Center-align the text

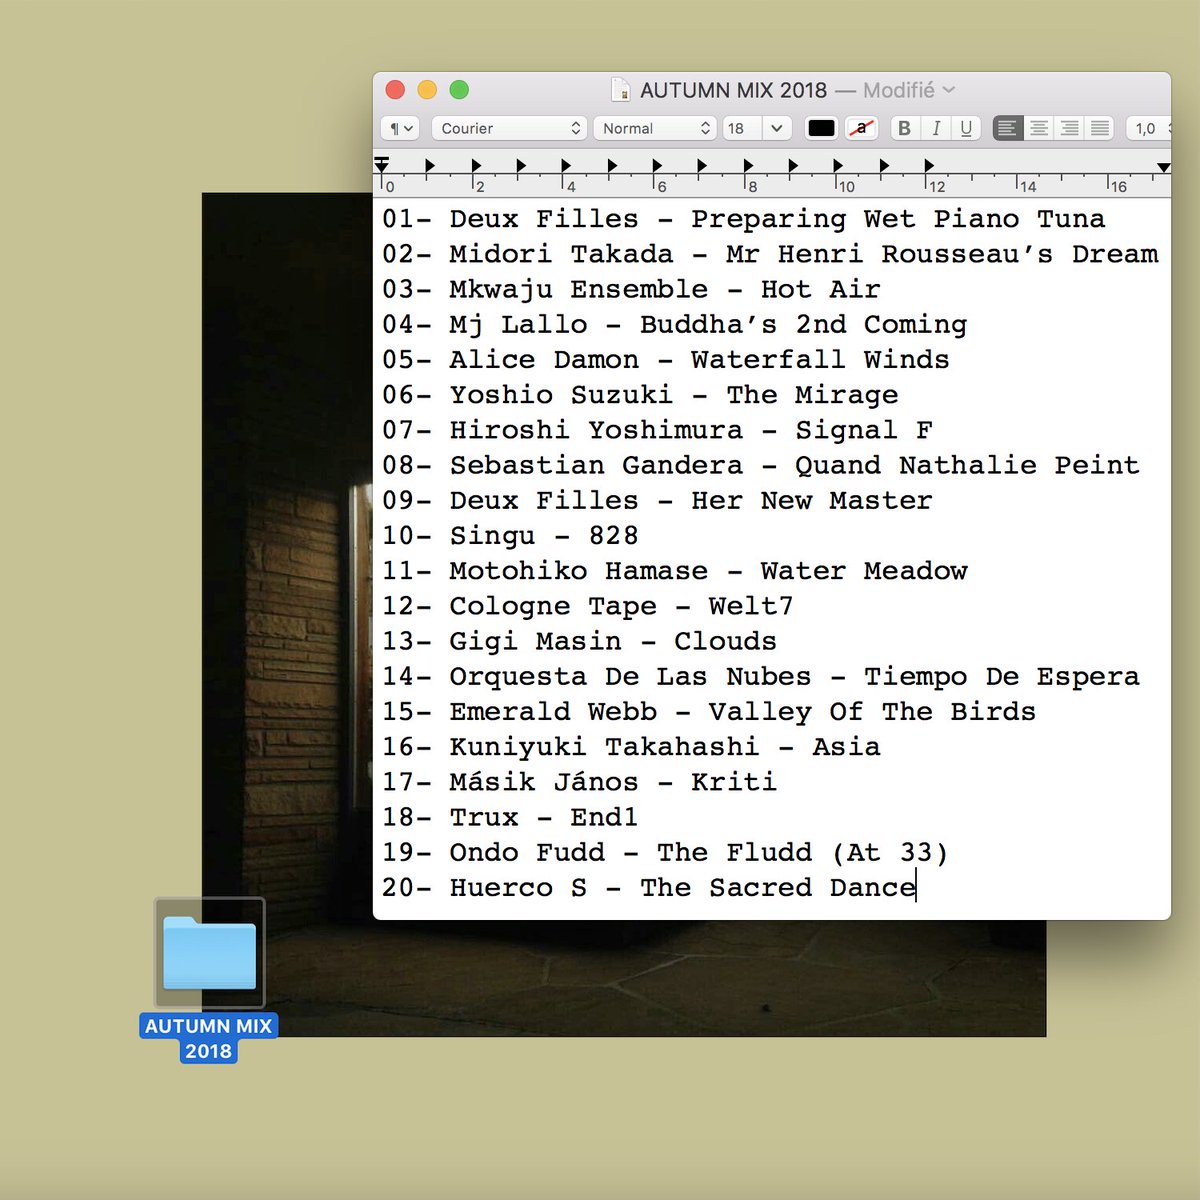click(1039, 128)
